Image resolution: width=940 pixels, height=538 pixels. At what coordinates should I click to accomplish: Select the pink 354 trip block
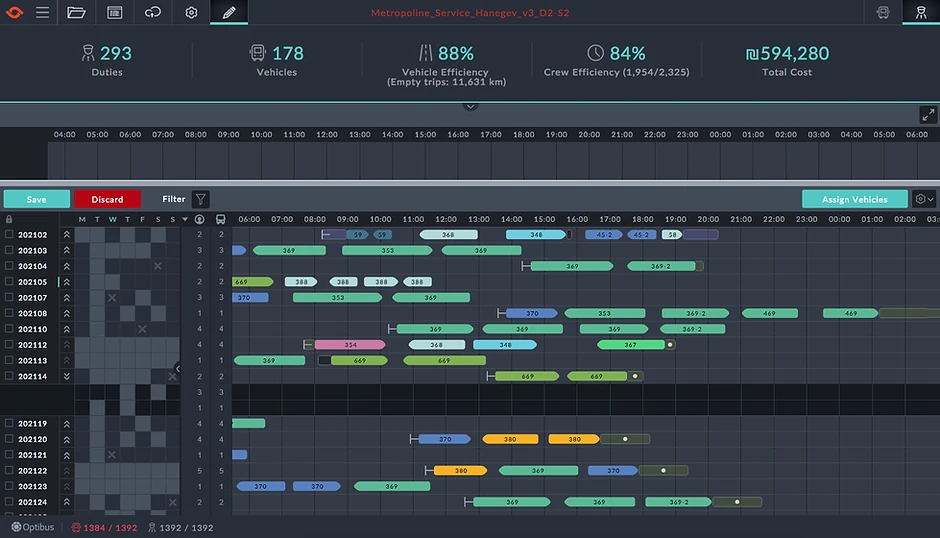[350, 345]
